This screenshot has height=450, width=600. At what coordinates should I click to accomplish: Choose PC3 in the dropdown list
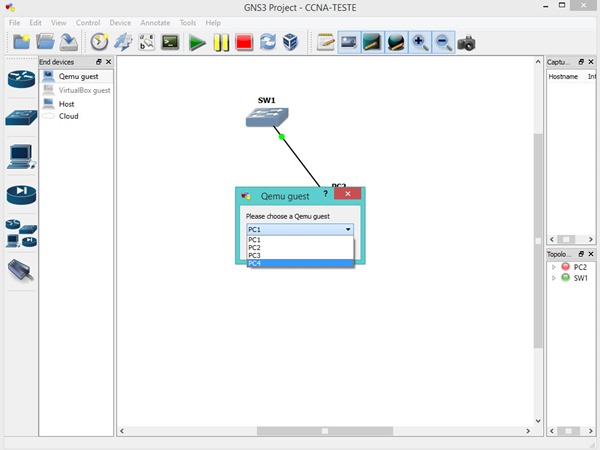pos(300,255)
